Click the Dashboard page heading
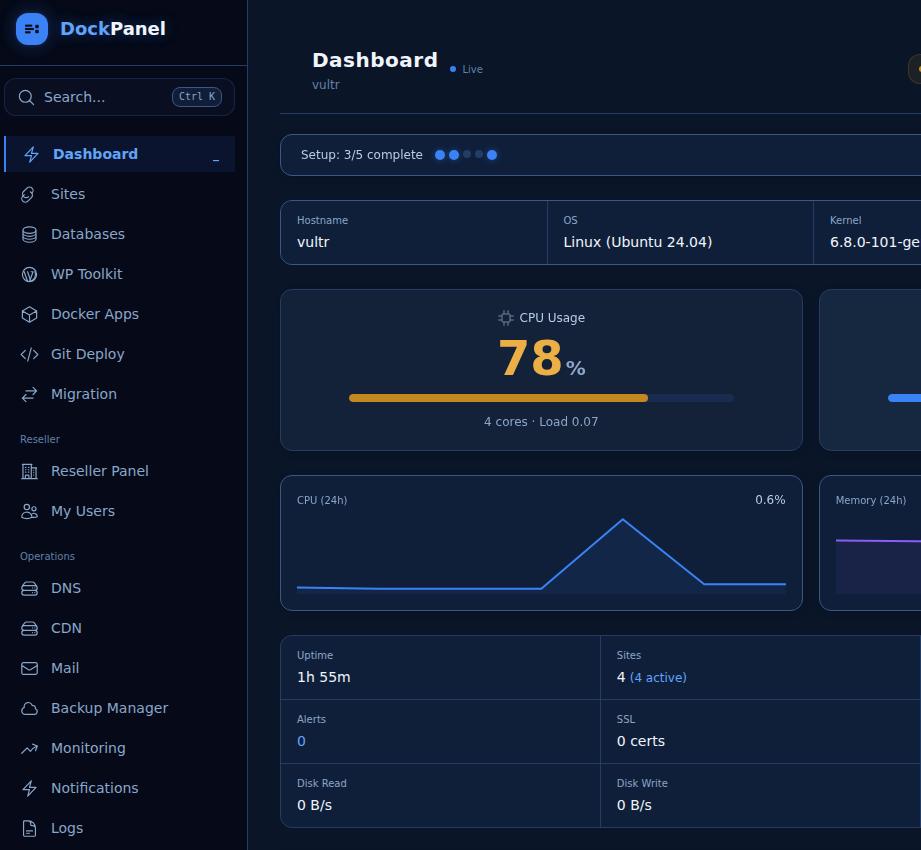The width and height of the screenshot is (921, 850). 375,61
